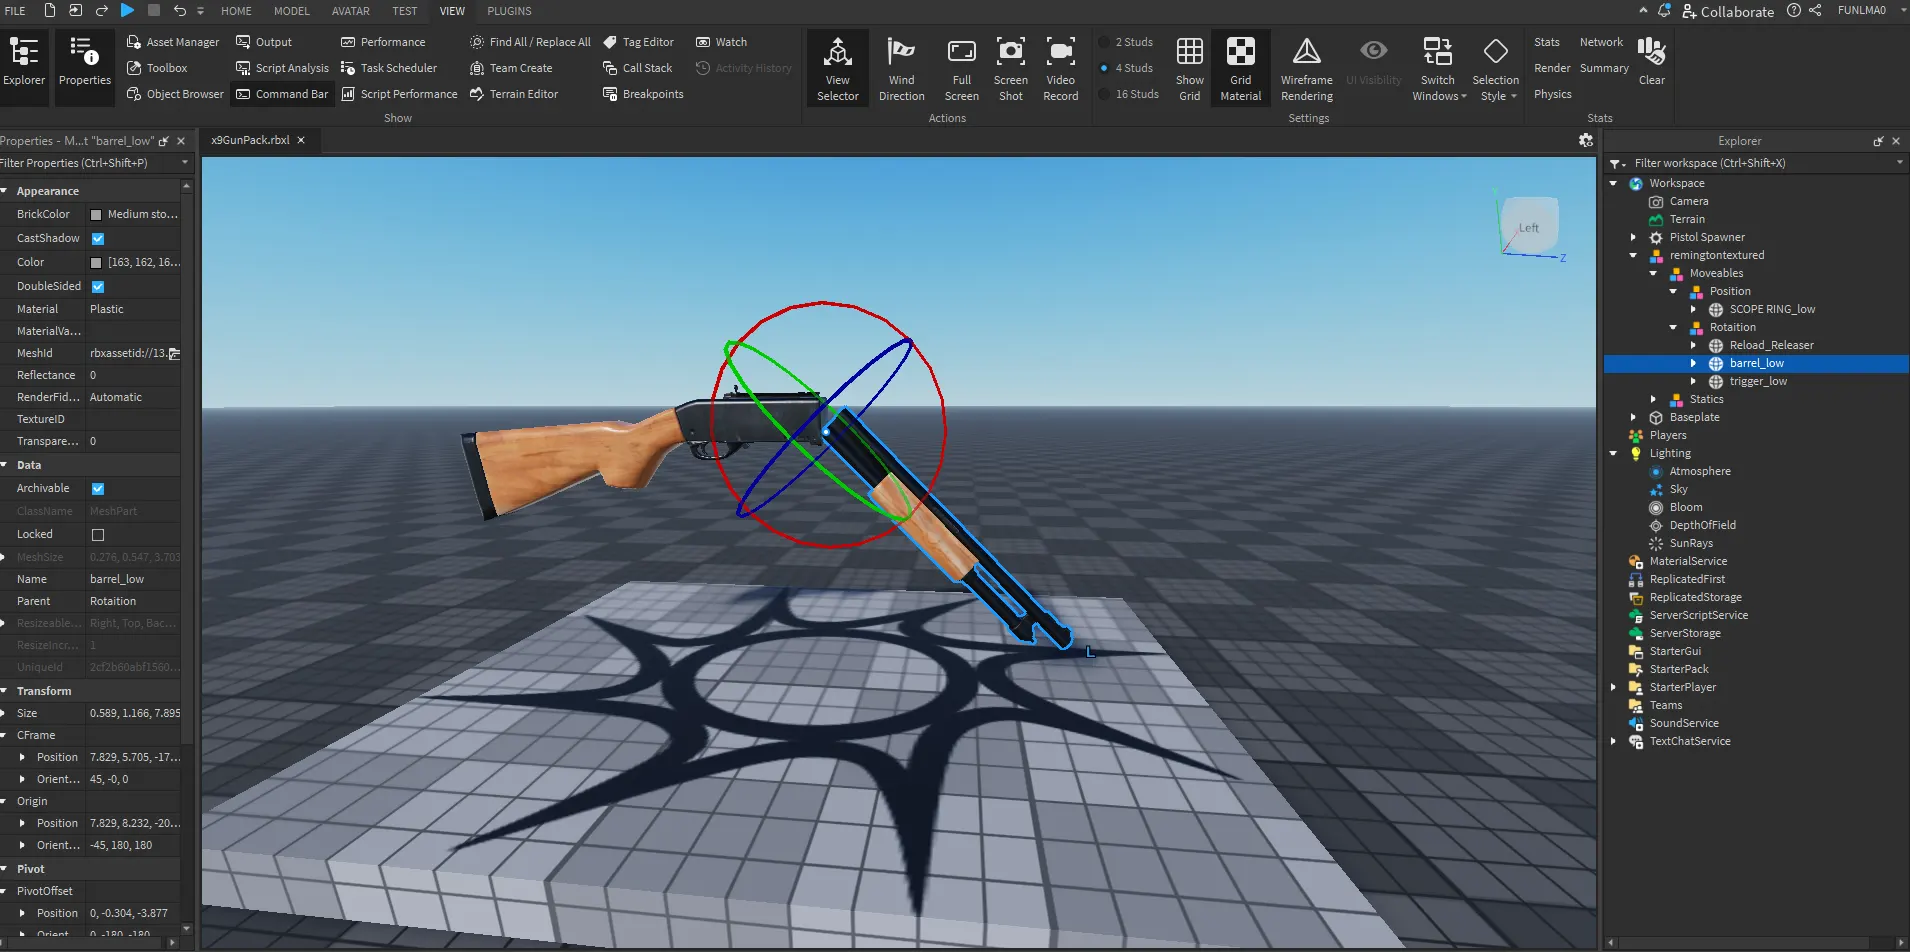The height and width of the screenshot is (952, 1910).
Task: Enable the Locked checkbox
Action: pos(98,535)
